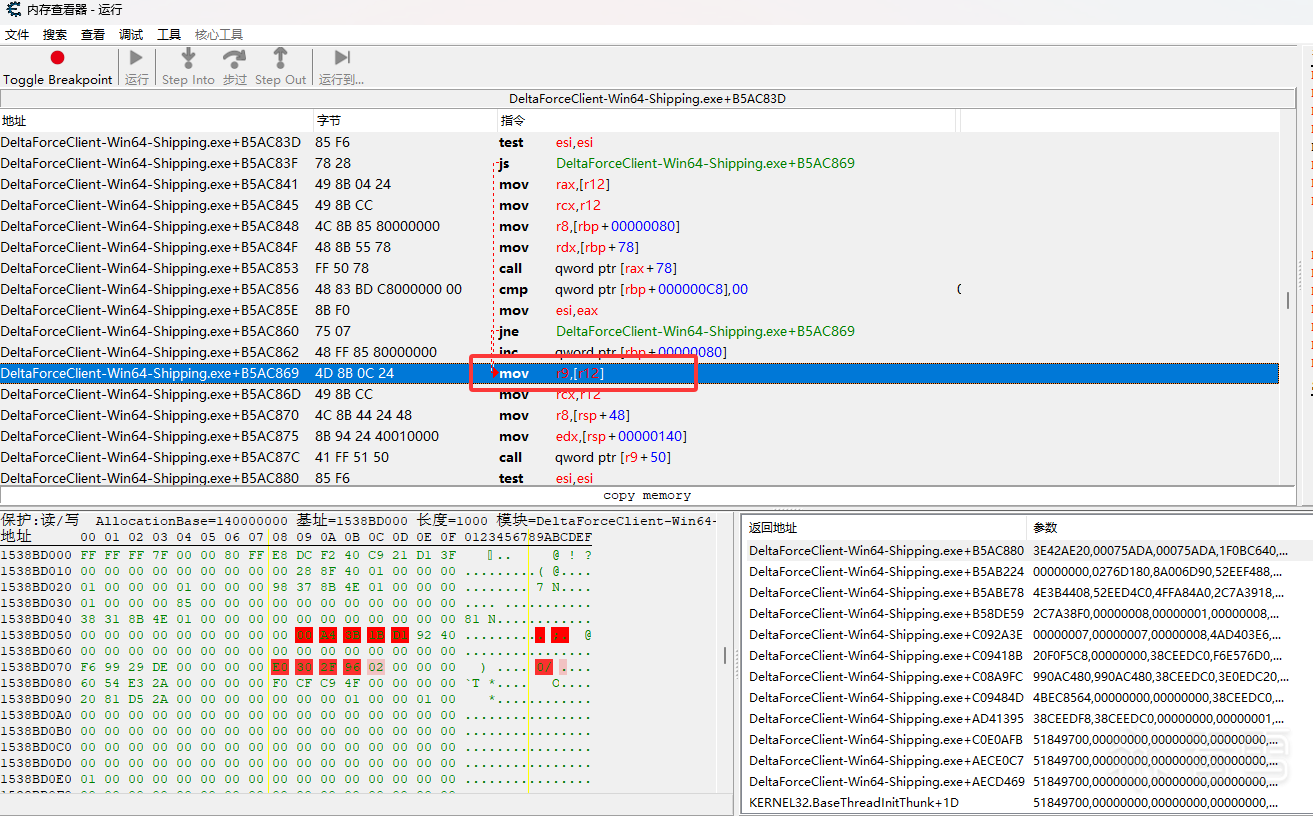Click the disassembler vertical scrollbar thumb
This screenshot has height=816, width=1313.
[x=1288, y=301]
